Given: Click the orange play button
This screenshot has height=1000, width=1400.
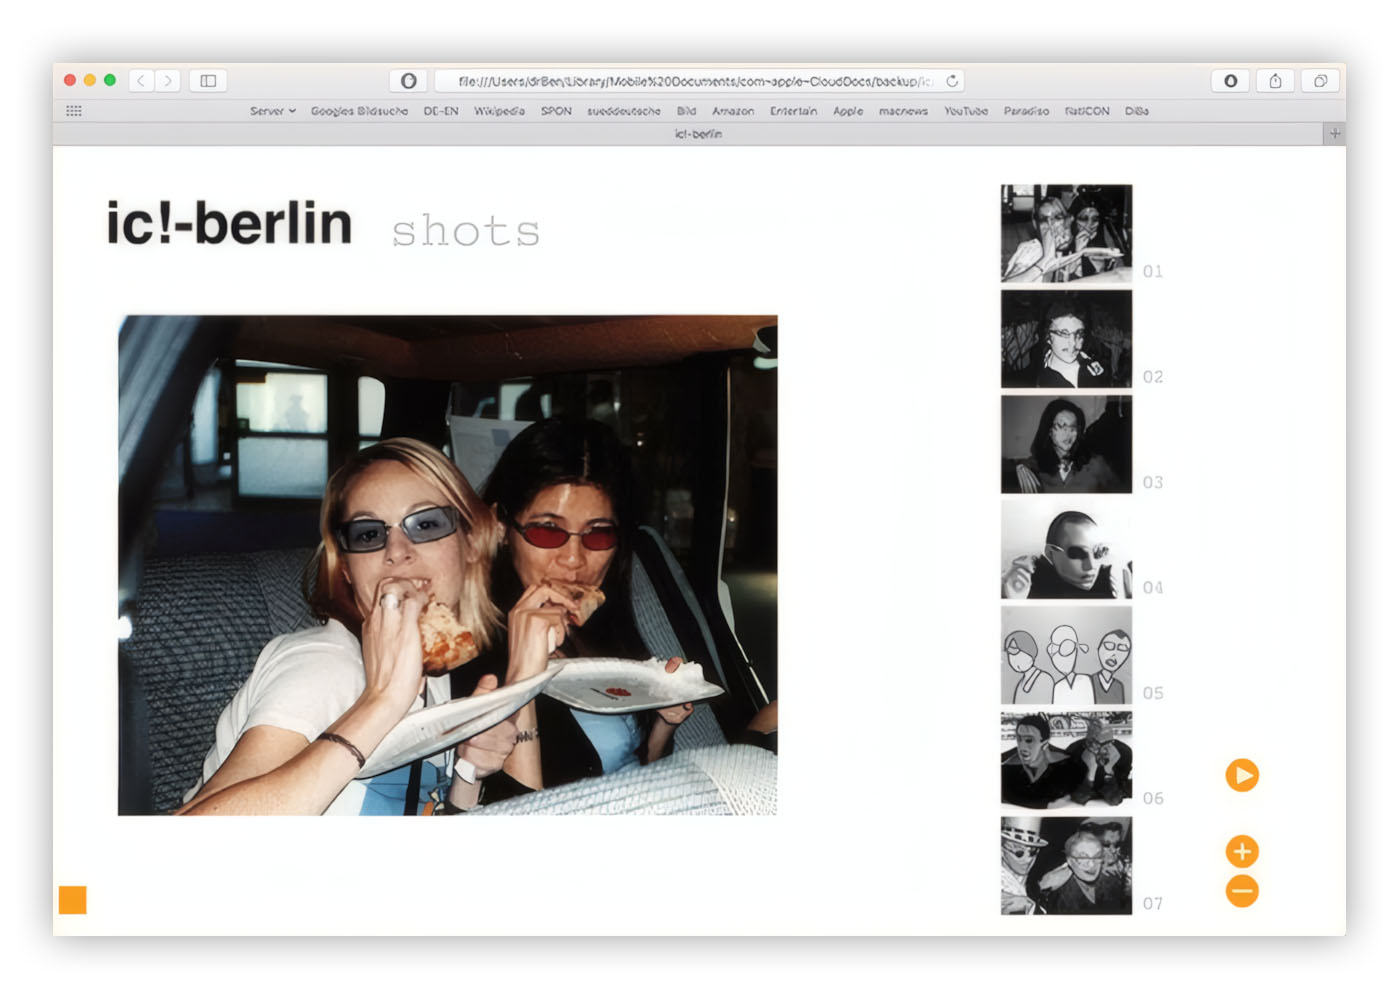Looking at the screenshot, I should coord(1242,775).
